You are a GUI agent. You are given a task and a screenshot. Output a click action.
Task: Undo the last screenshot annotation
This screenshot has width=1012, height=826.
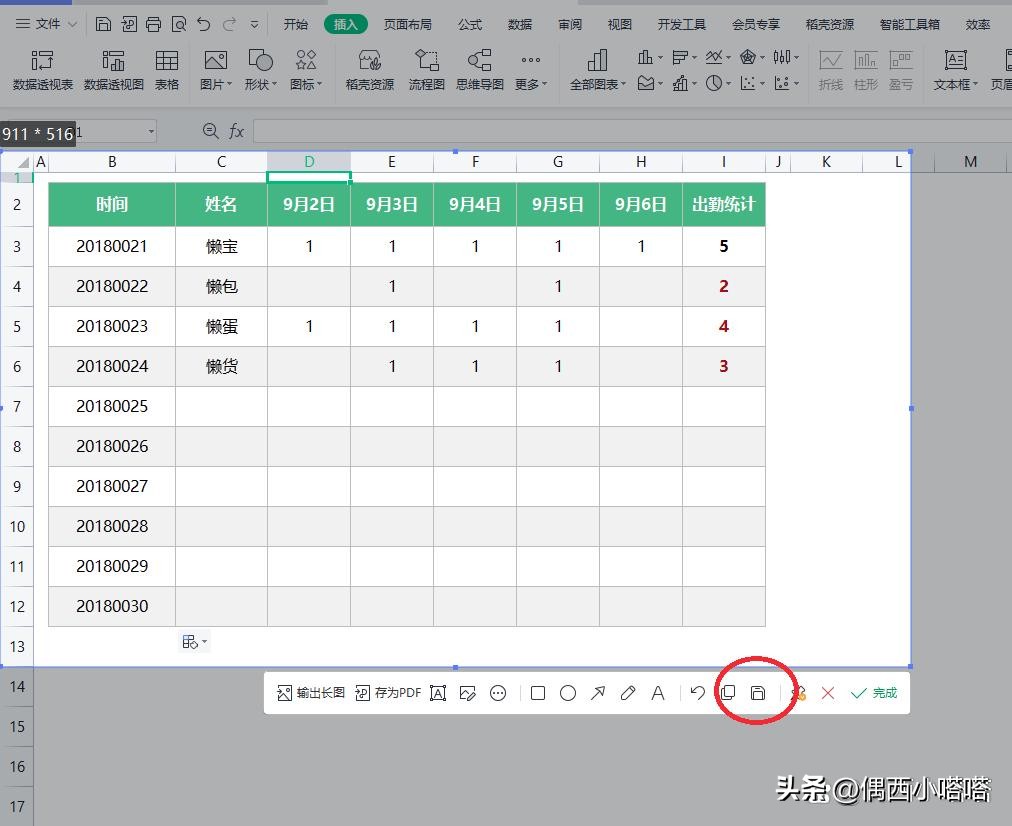(698, 693)
